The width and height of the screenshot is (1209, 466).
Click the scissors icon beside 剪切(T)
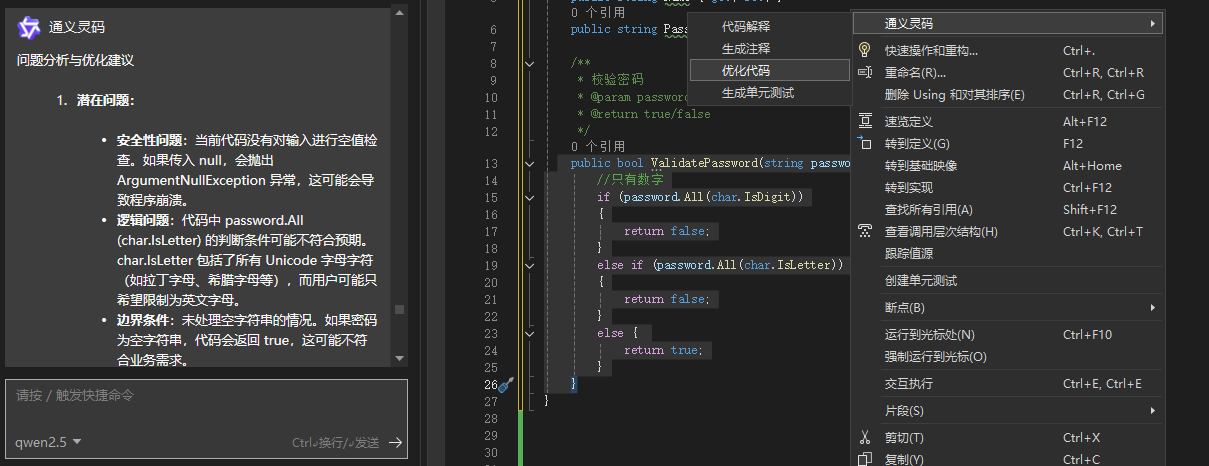[865, 437]
